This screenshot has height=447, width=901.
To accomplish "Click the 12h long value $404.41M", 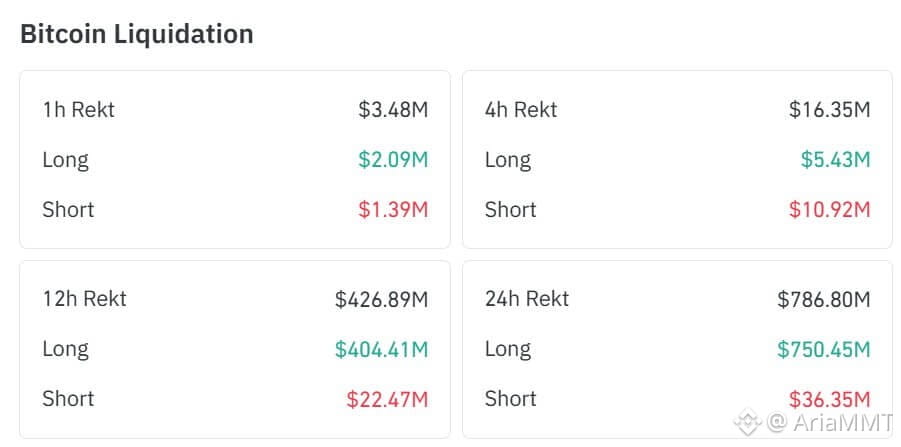I will 381,349.
